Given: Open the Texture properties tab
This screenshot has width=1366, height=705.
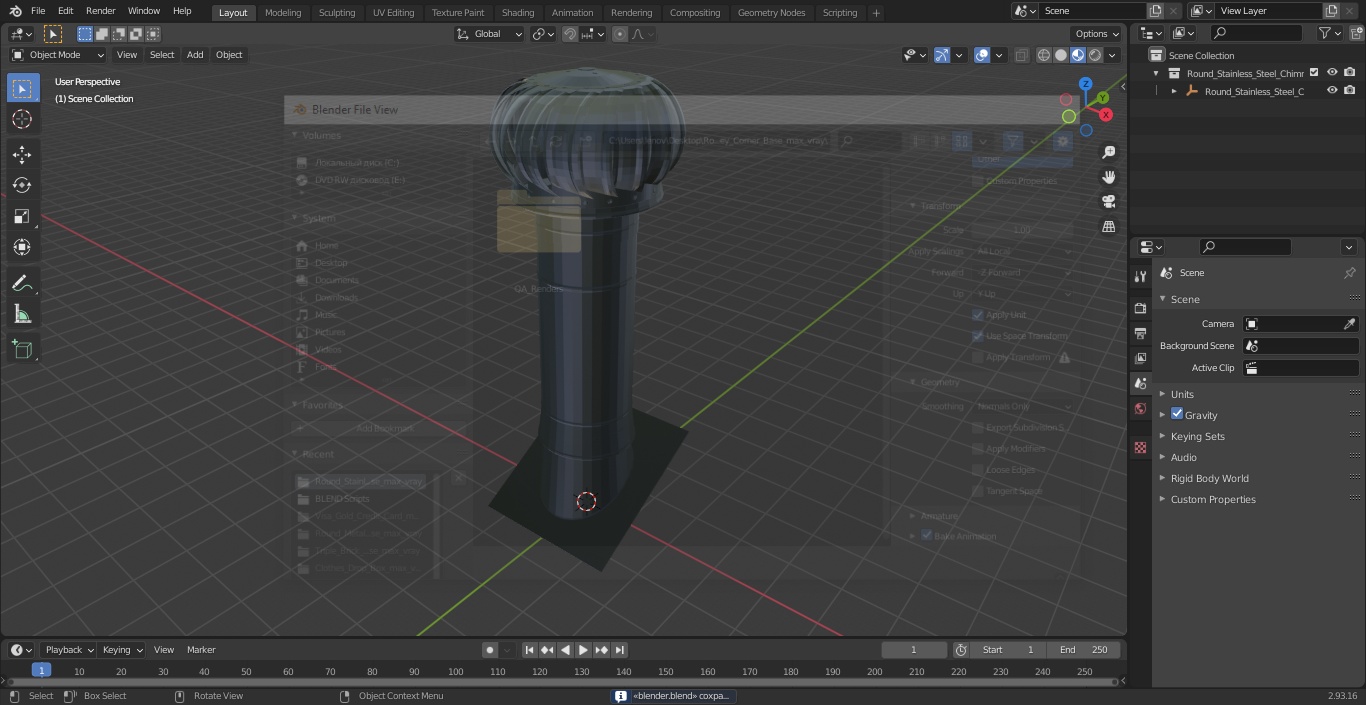Looking at the screenshot, I should coord(1140,447).
